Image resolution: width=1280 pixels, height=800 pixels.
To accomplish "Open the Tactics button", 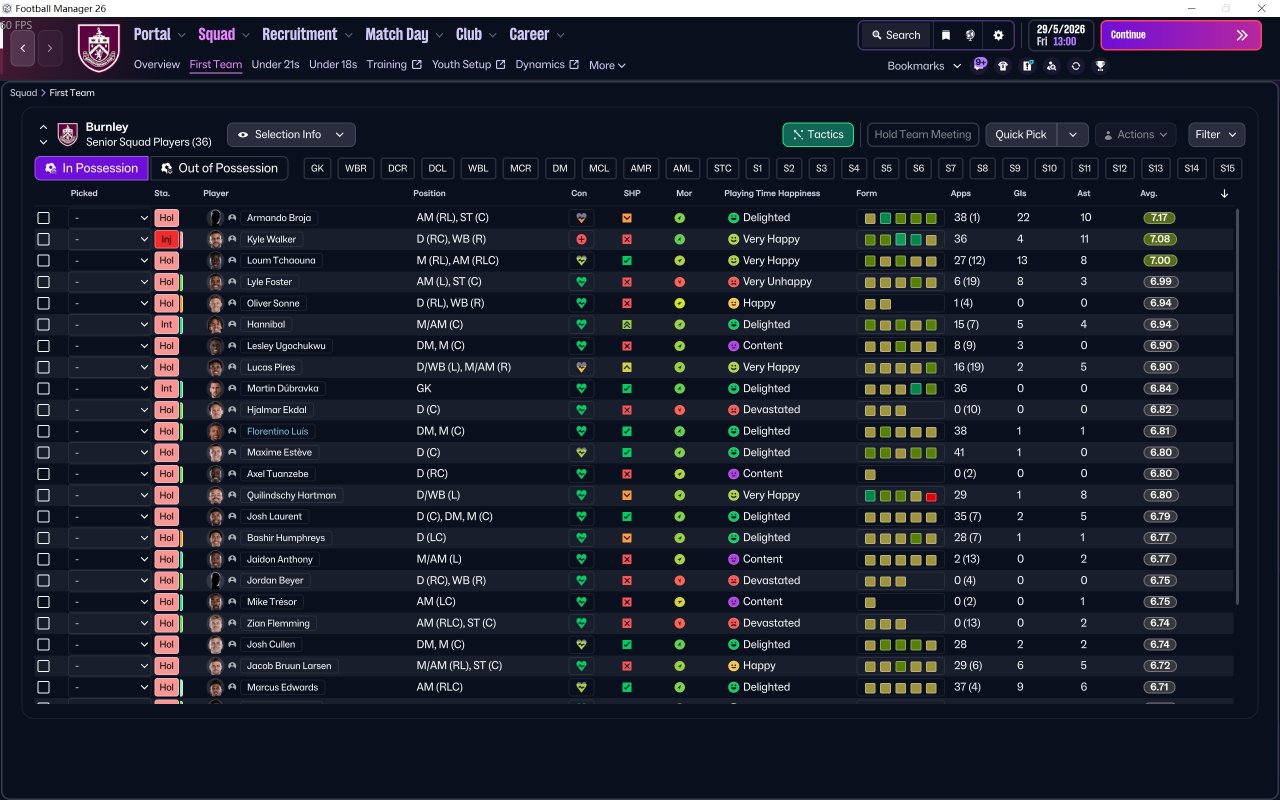I will coord(818,134).
